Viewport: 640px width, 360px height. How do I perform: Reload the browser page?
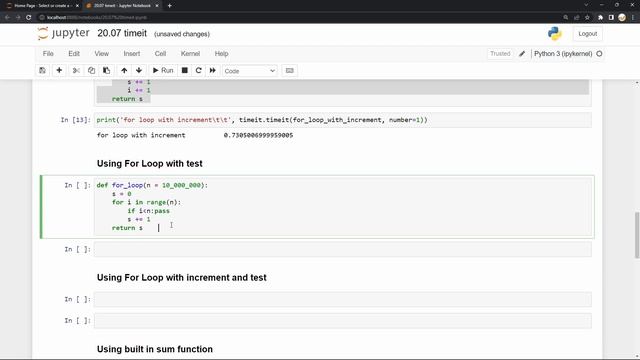(x=29, y=18)
